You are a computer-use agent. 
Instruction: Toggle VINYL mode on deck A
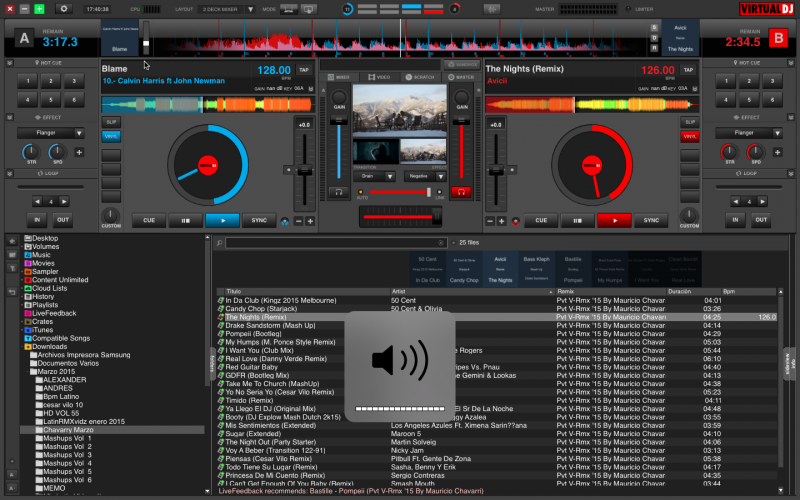111,136
